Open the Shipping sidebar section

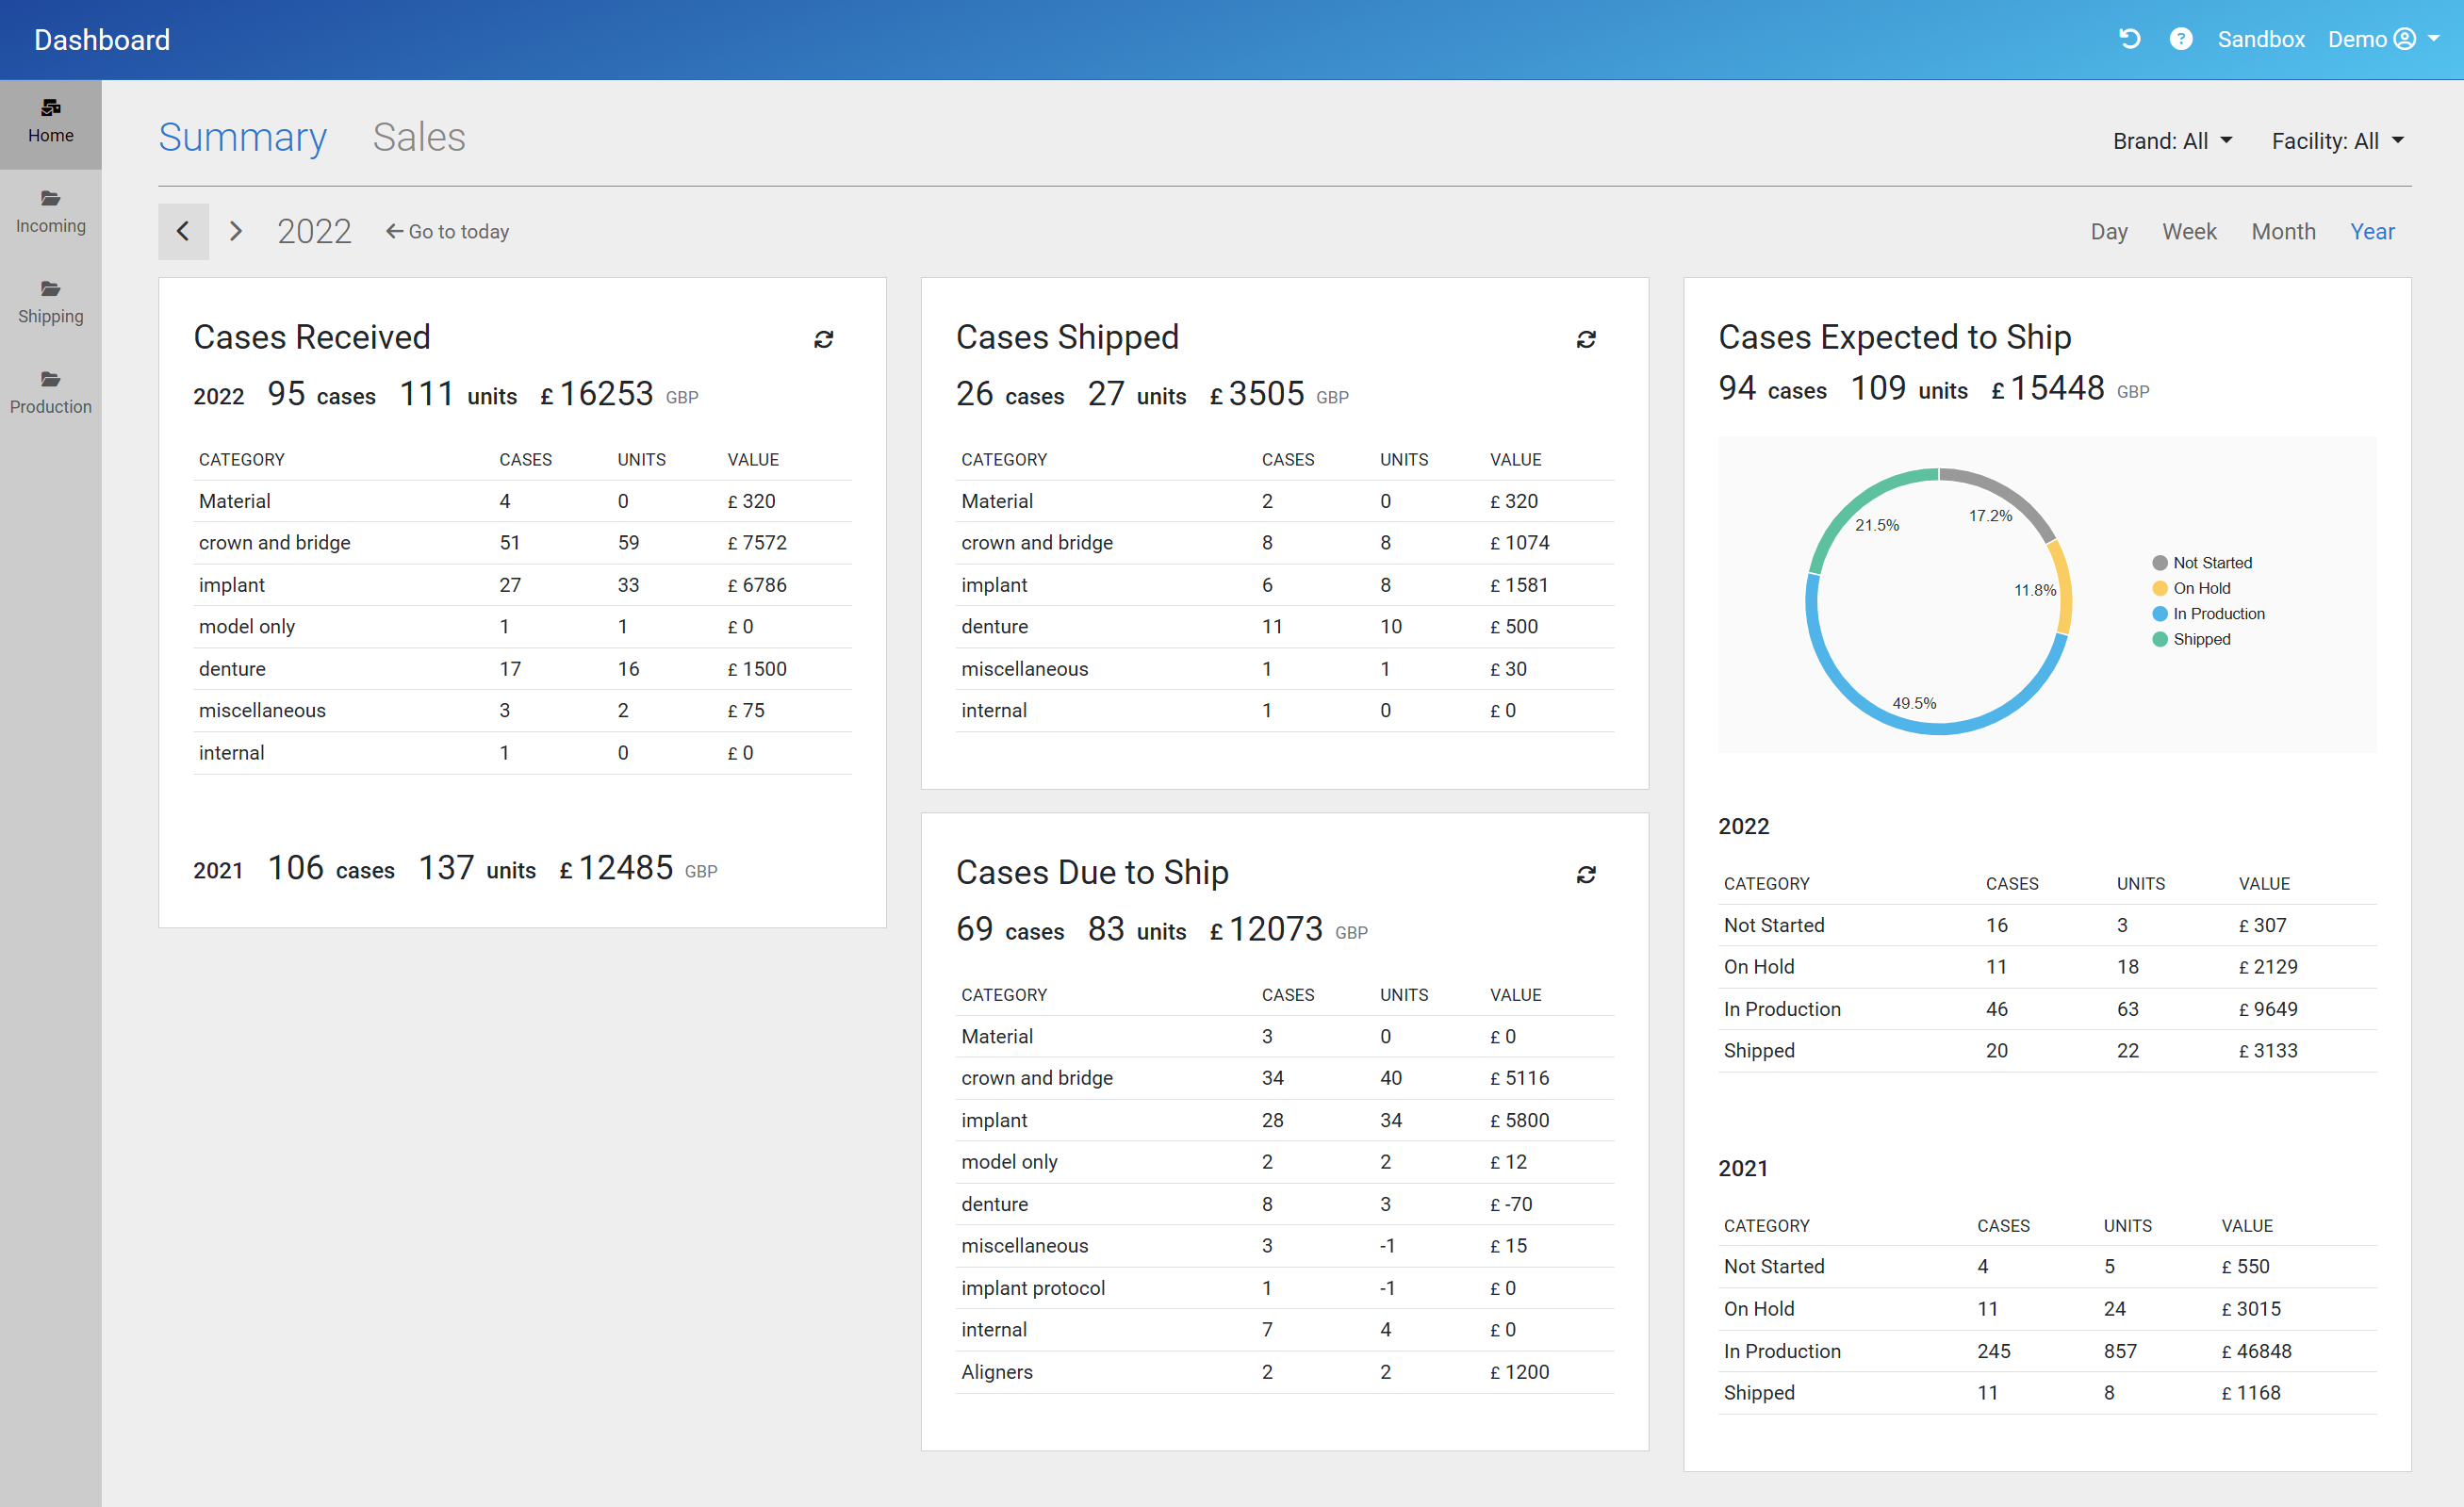50,301
